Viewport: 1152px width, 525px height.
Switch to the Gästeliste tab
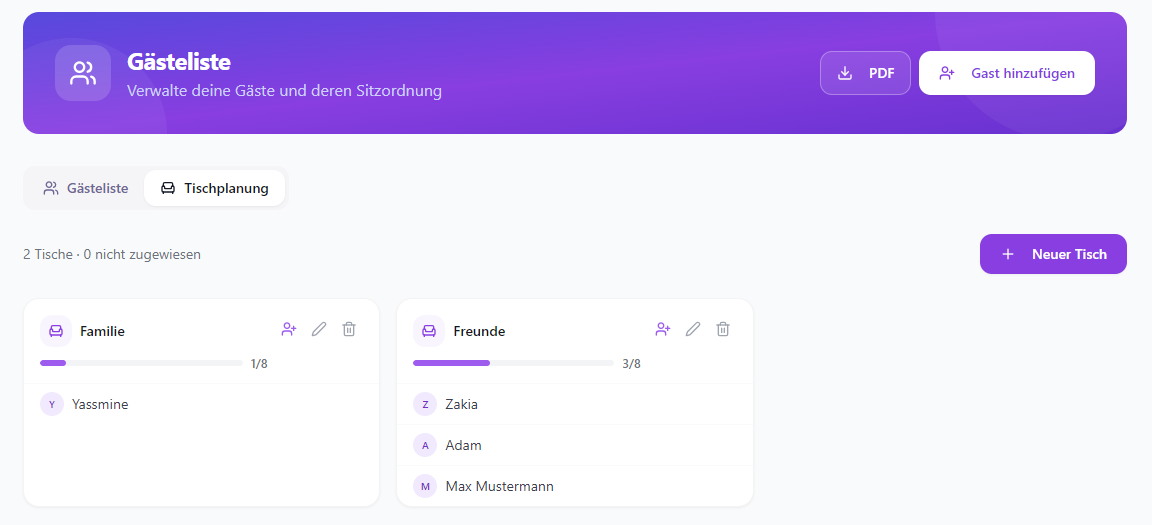85,188
